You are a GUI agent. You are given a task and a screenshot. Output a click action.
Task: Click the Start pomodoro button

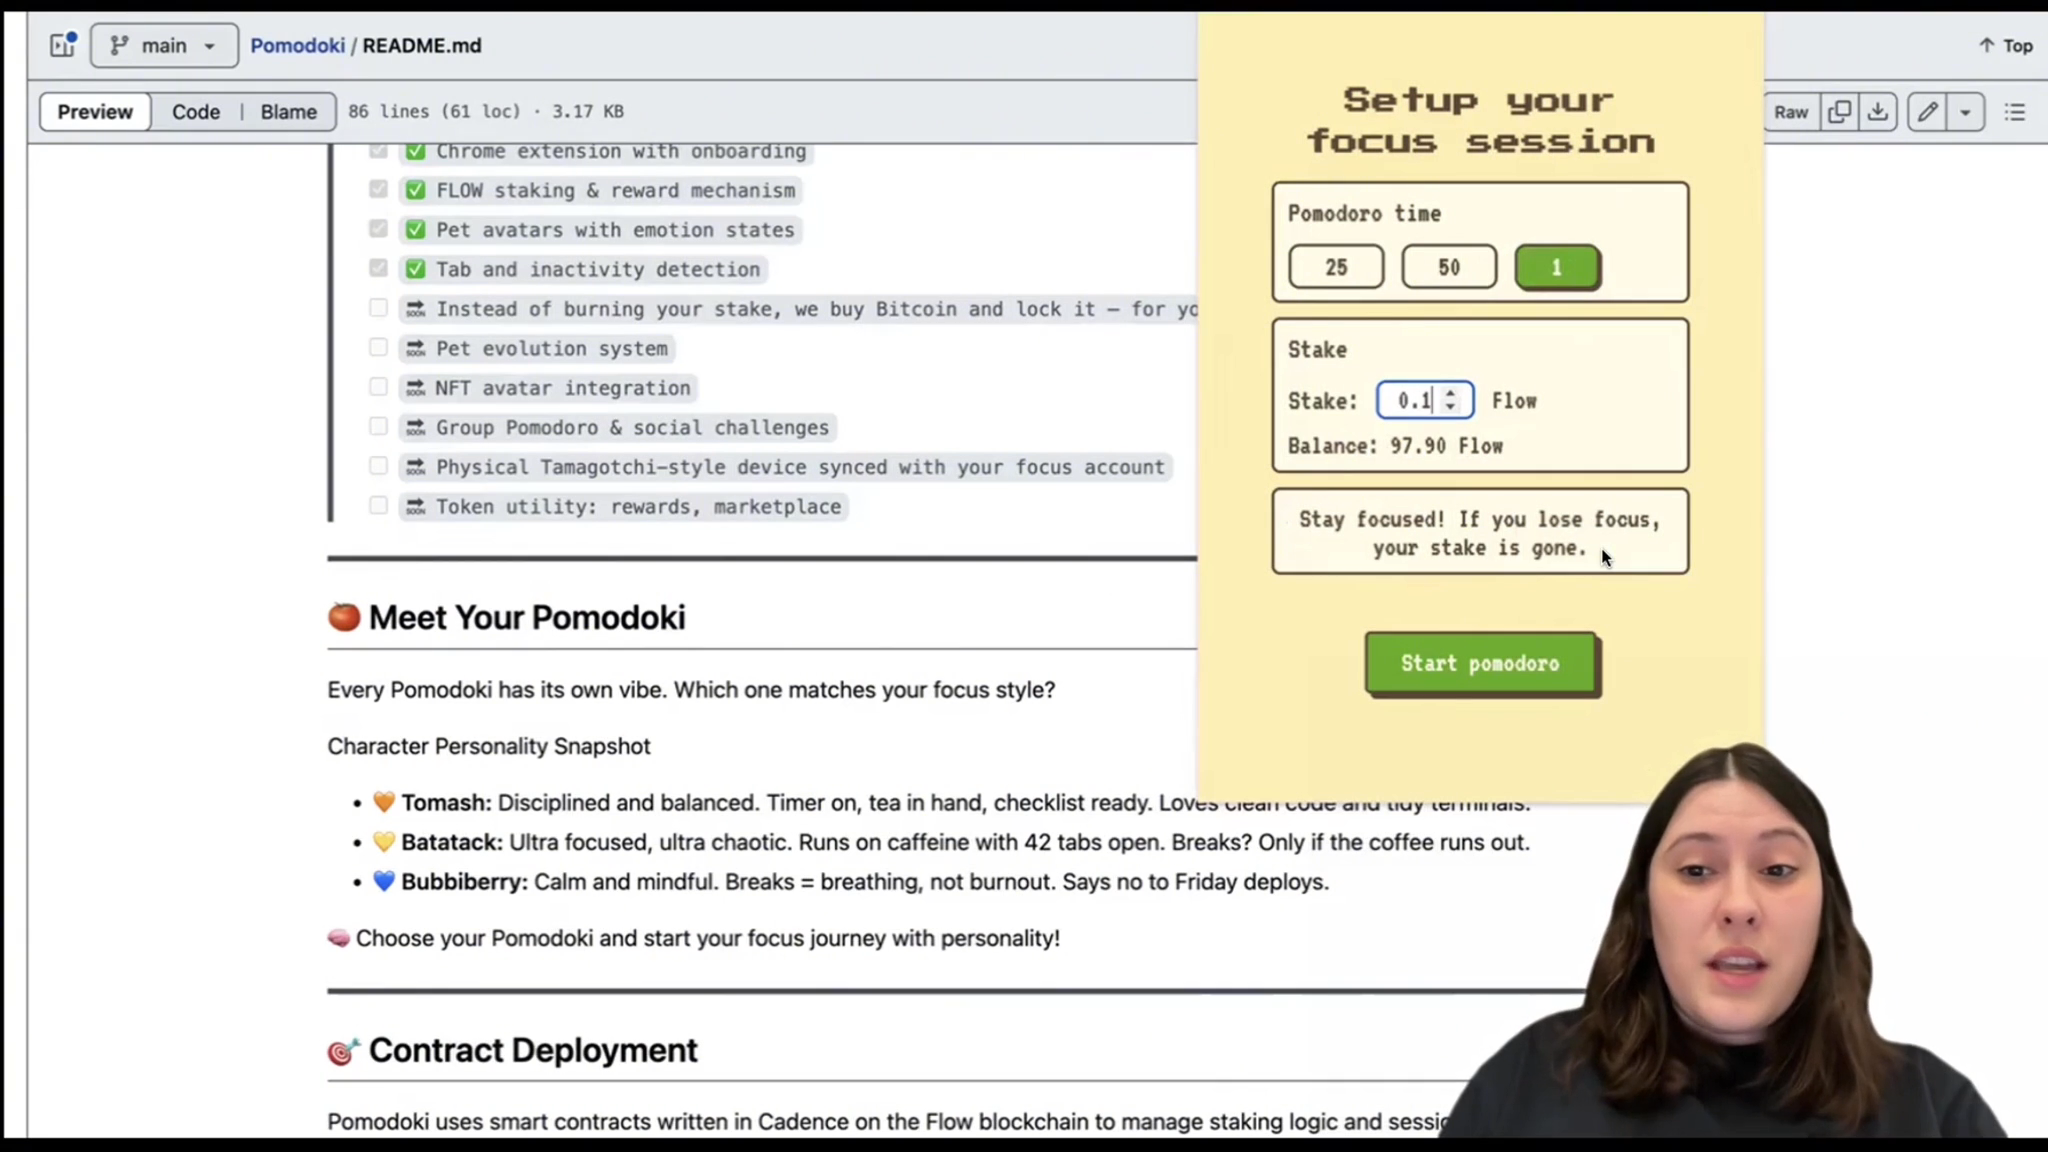click(x=1481, y=663)
